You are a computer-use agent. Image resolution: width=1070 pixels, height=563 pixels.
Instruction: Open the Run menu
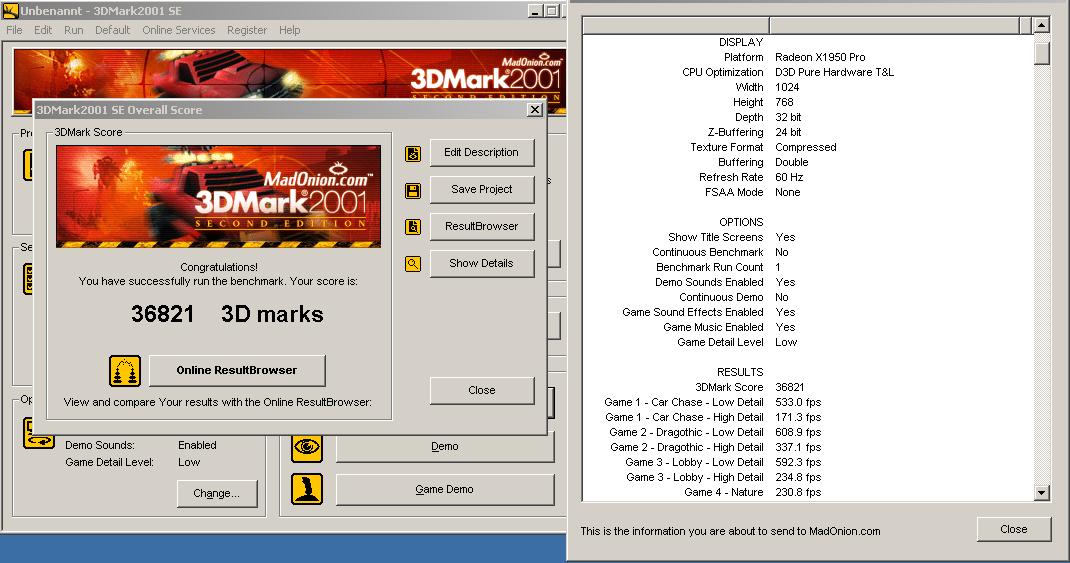[74, 30]
